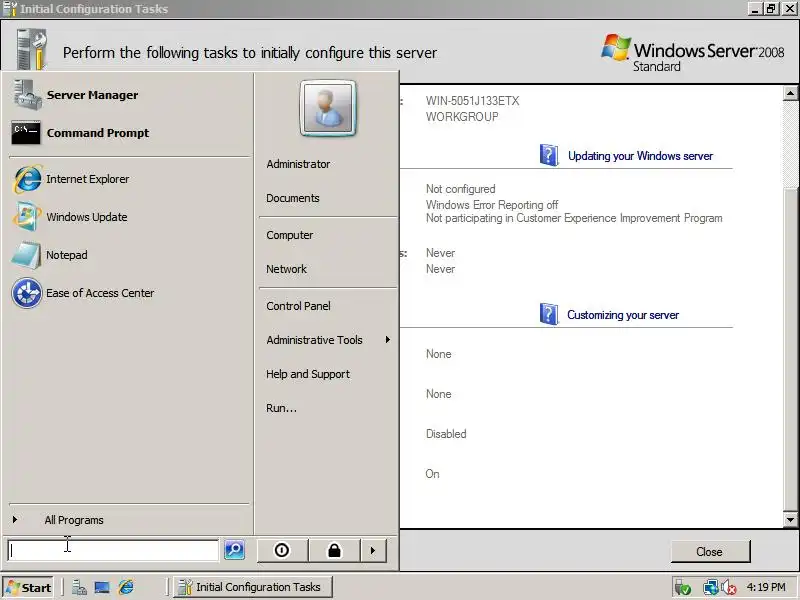Click Windows Error Reporting off text

pyautogui.click(x=492, y=205)
